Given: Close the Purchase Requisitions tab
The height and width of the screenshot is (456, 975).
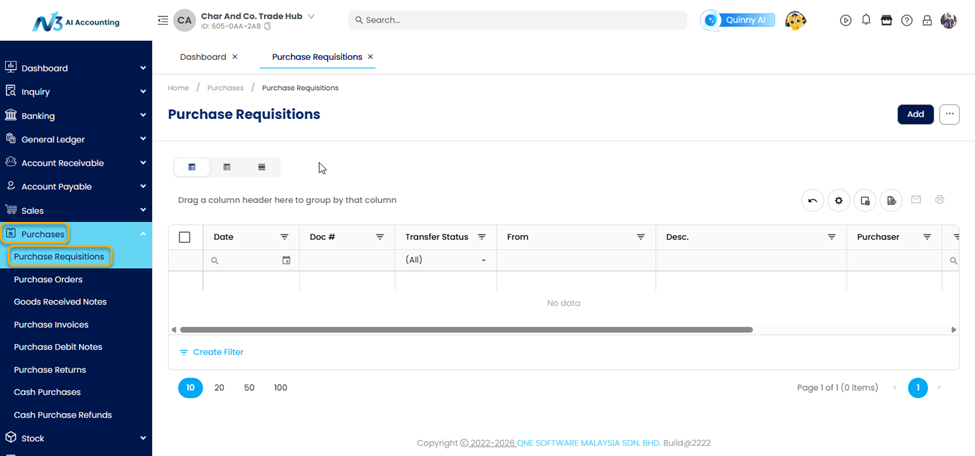Looking at the screenshot, I should tap(371, 57).
